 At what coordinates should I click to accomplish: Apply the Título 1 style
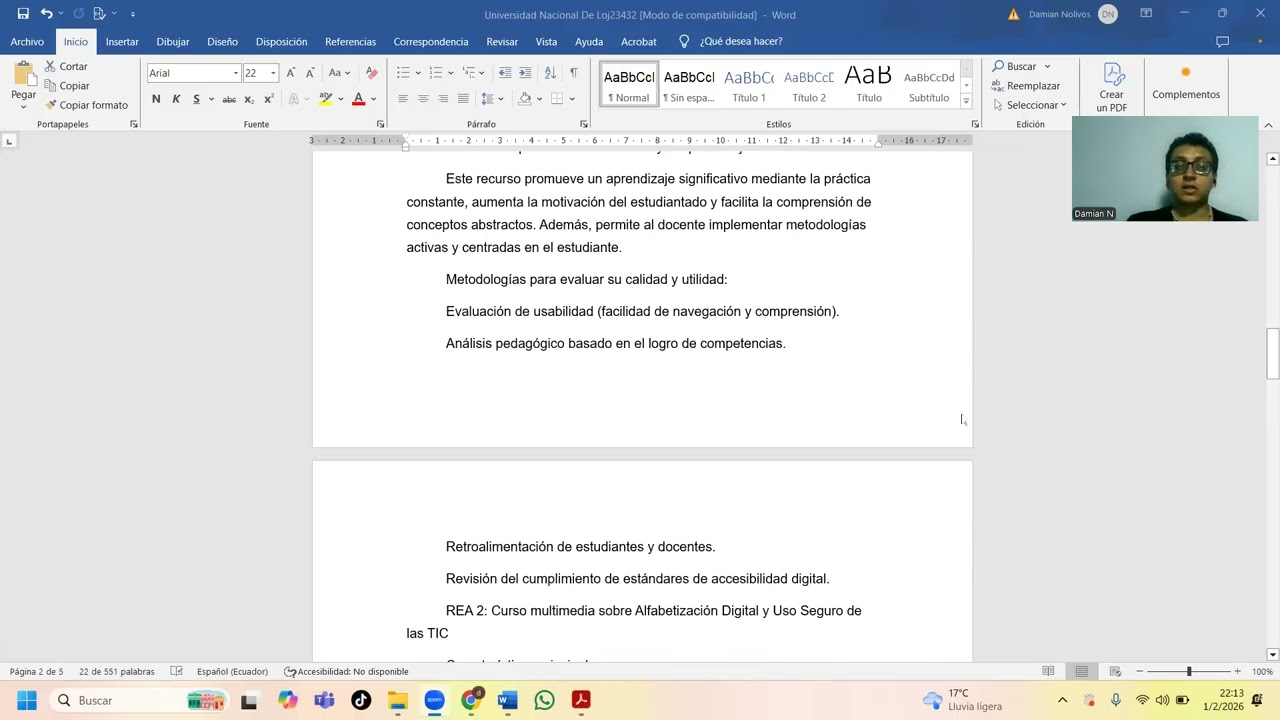click(x=749, y=84)
